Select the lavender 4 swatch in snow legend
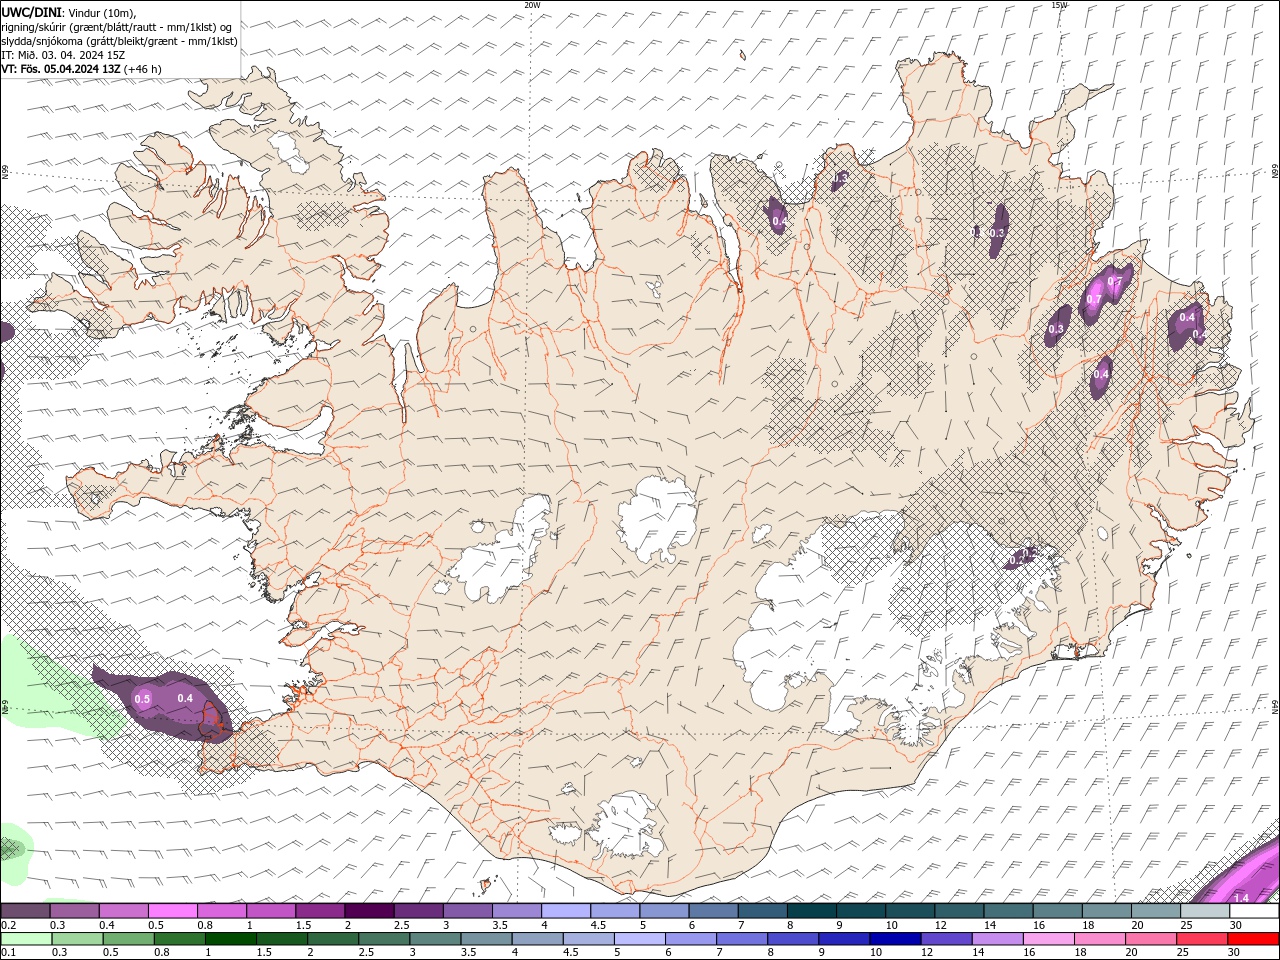1280x960 pixels. [x=565, y=911]
